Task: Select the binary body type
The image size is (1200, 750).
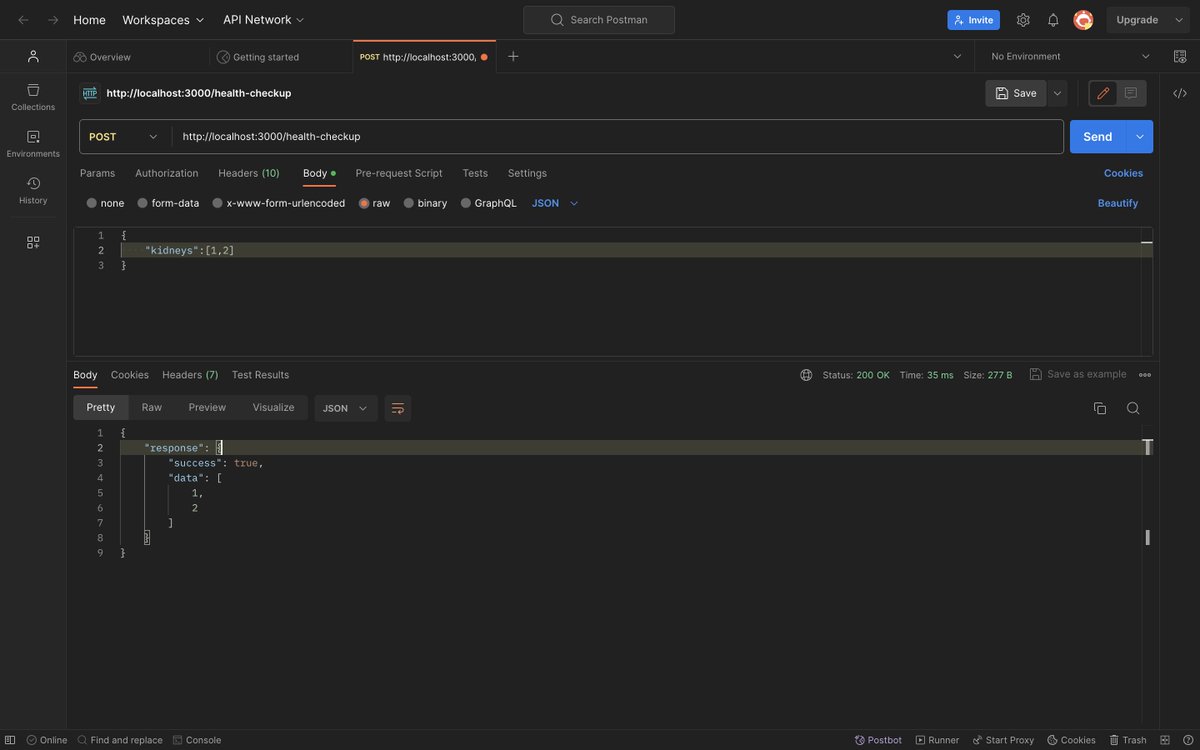Action: (425, 203)
